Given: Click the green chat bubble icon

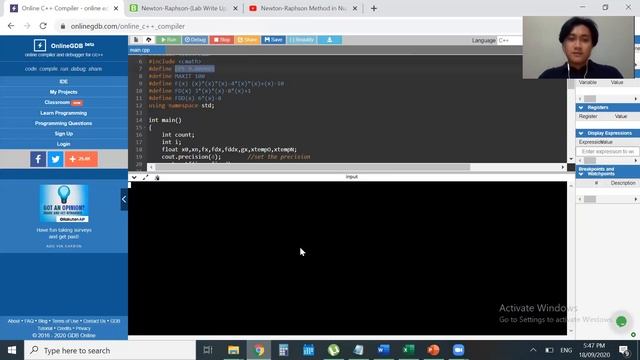Looking at the screenshot, I should pos(621,322).
